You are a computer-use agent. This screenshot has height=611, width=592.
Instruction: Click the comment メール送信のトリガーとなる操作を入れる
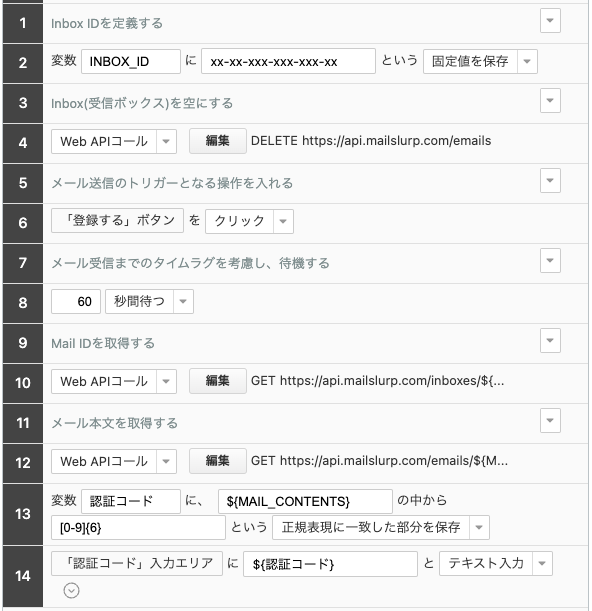172,183
